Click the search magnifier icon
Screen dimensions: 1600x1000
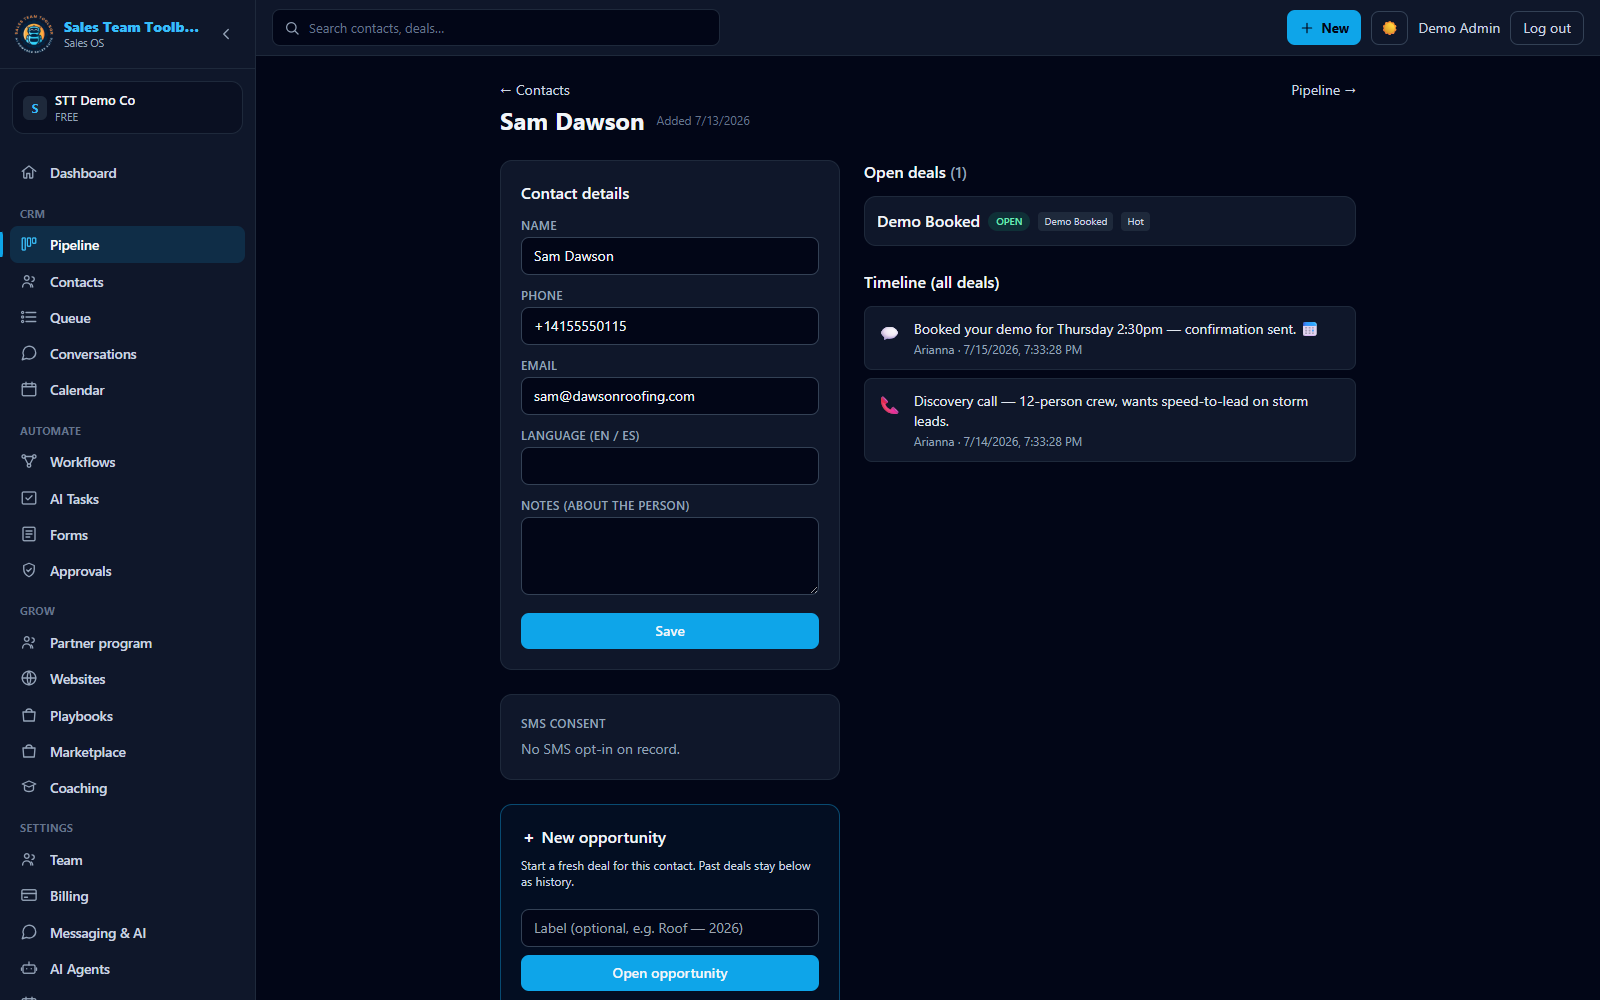pos(292,28)
